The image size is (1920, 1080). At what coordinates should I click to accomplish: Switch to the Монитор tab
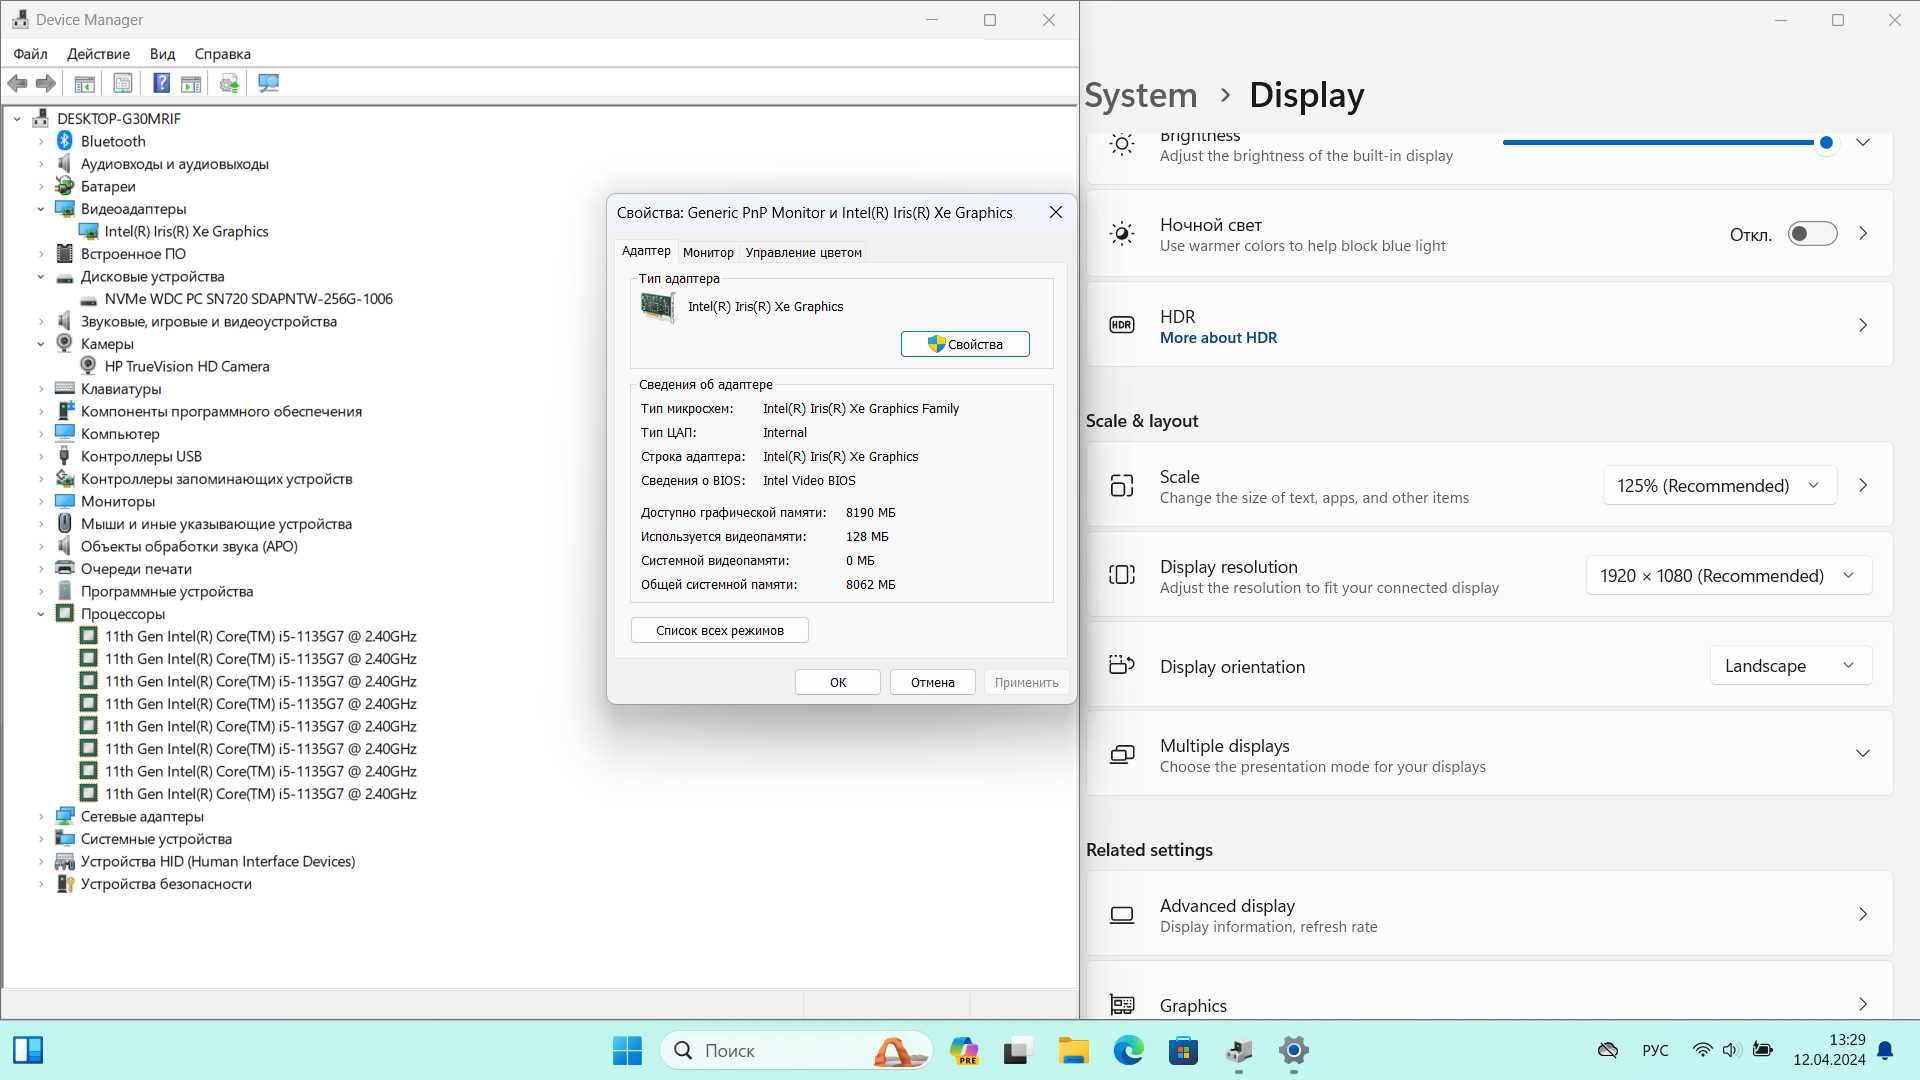pyautogui.click(x=708, y=253)
